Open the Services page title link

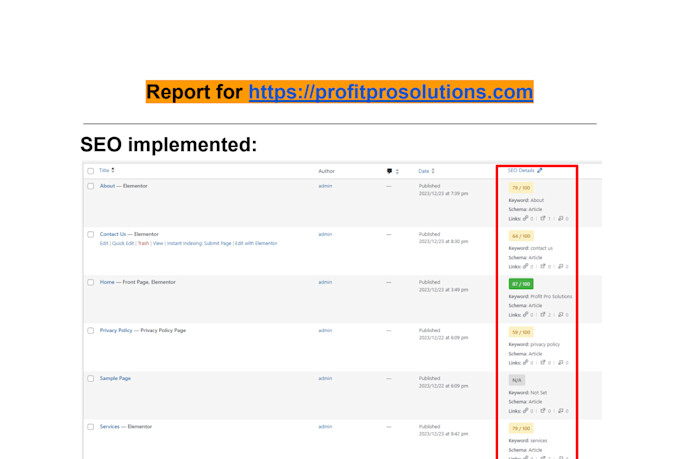[x=109, y=427]
